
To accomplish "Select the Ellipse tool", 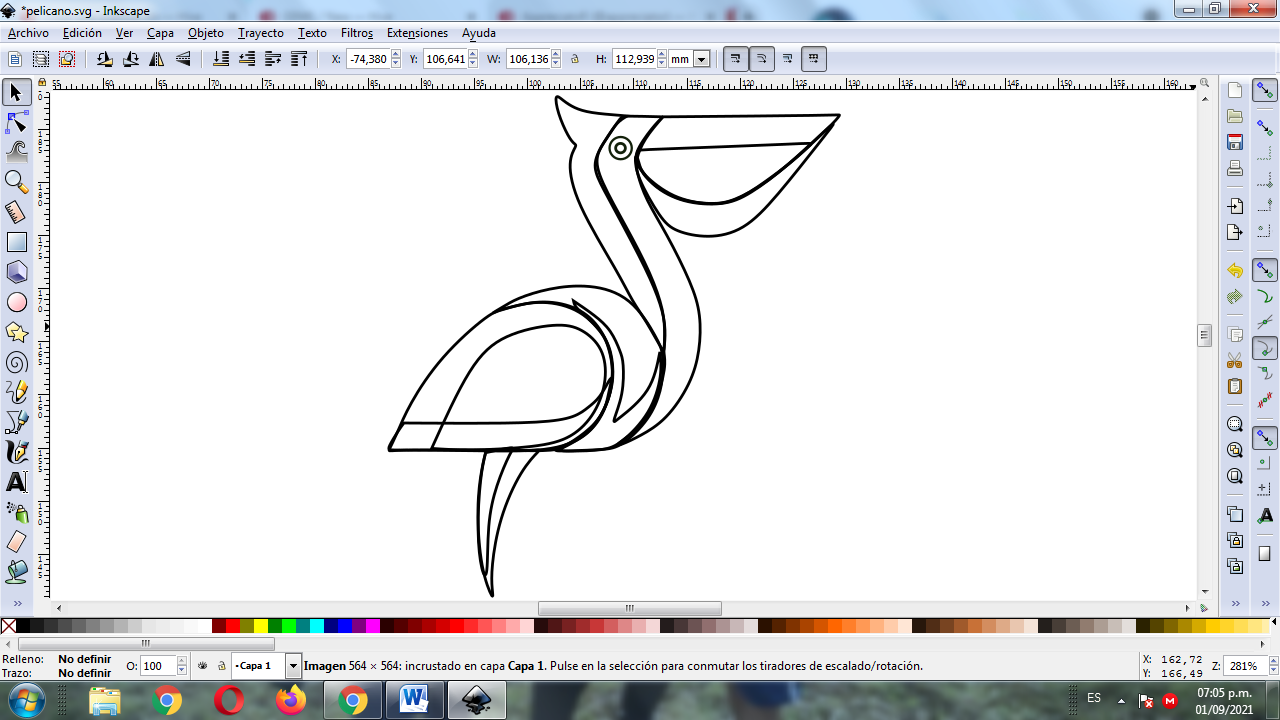I will (x=16, y=302).
